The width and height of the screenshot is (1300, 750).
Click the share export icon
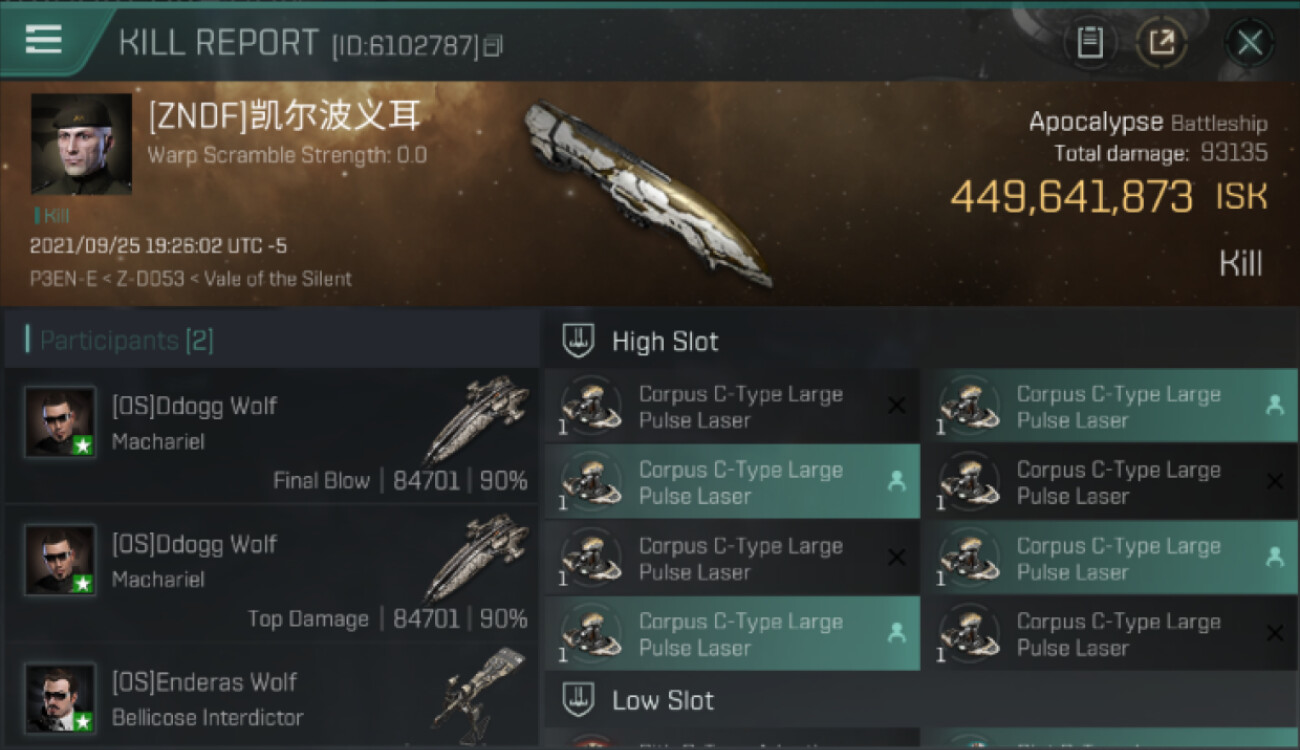tap(1162, 43)
